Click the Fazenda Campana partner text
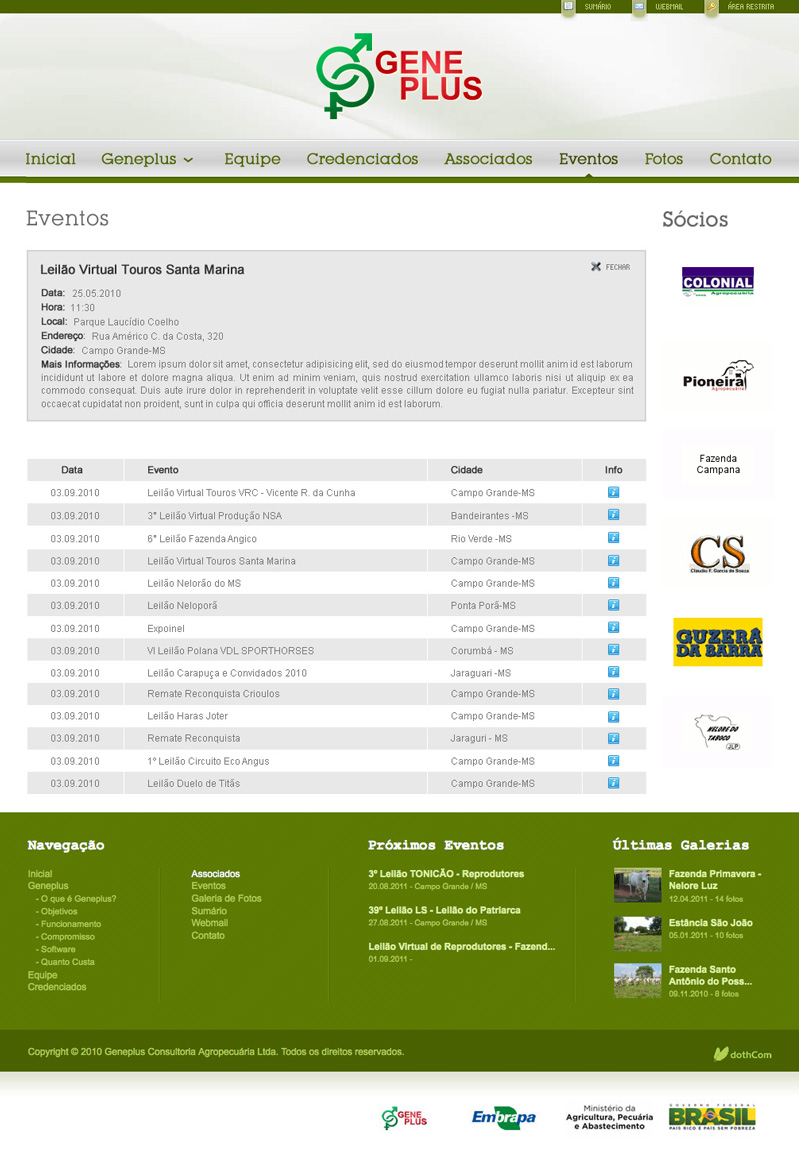 click(x=718, y=464)
